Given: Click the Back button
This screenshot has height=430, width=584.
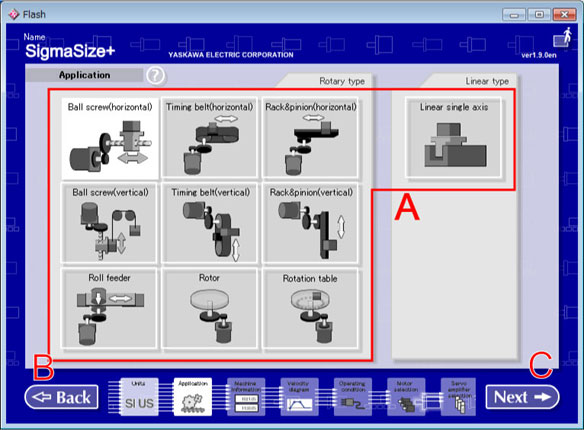Looking at the screenshot, I should (62, 397).
